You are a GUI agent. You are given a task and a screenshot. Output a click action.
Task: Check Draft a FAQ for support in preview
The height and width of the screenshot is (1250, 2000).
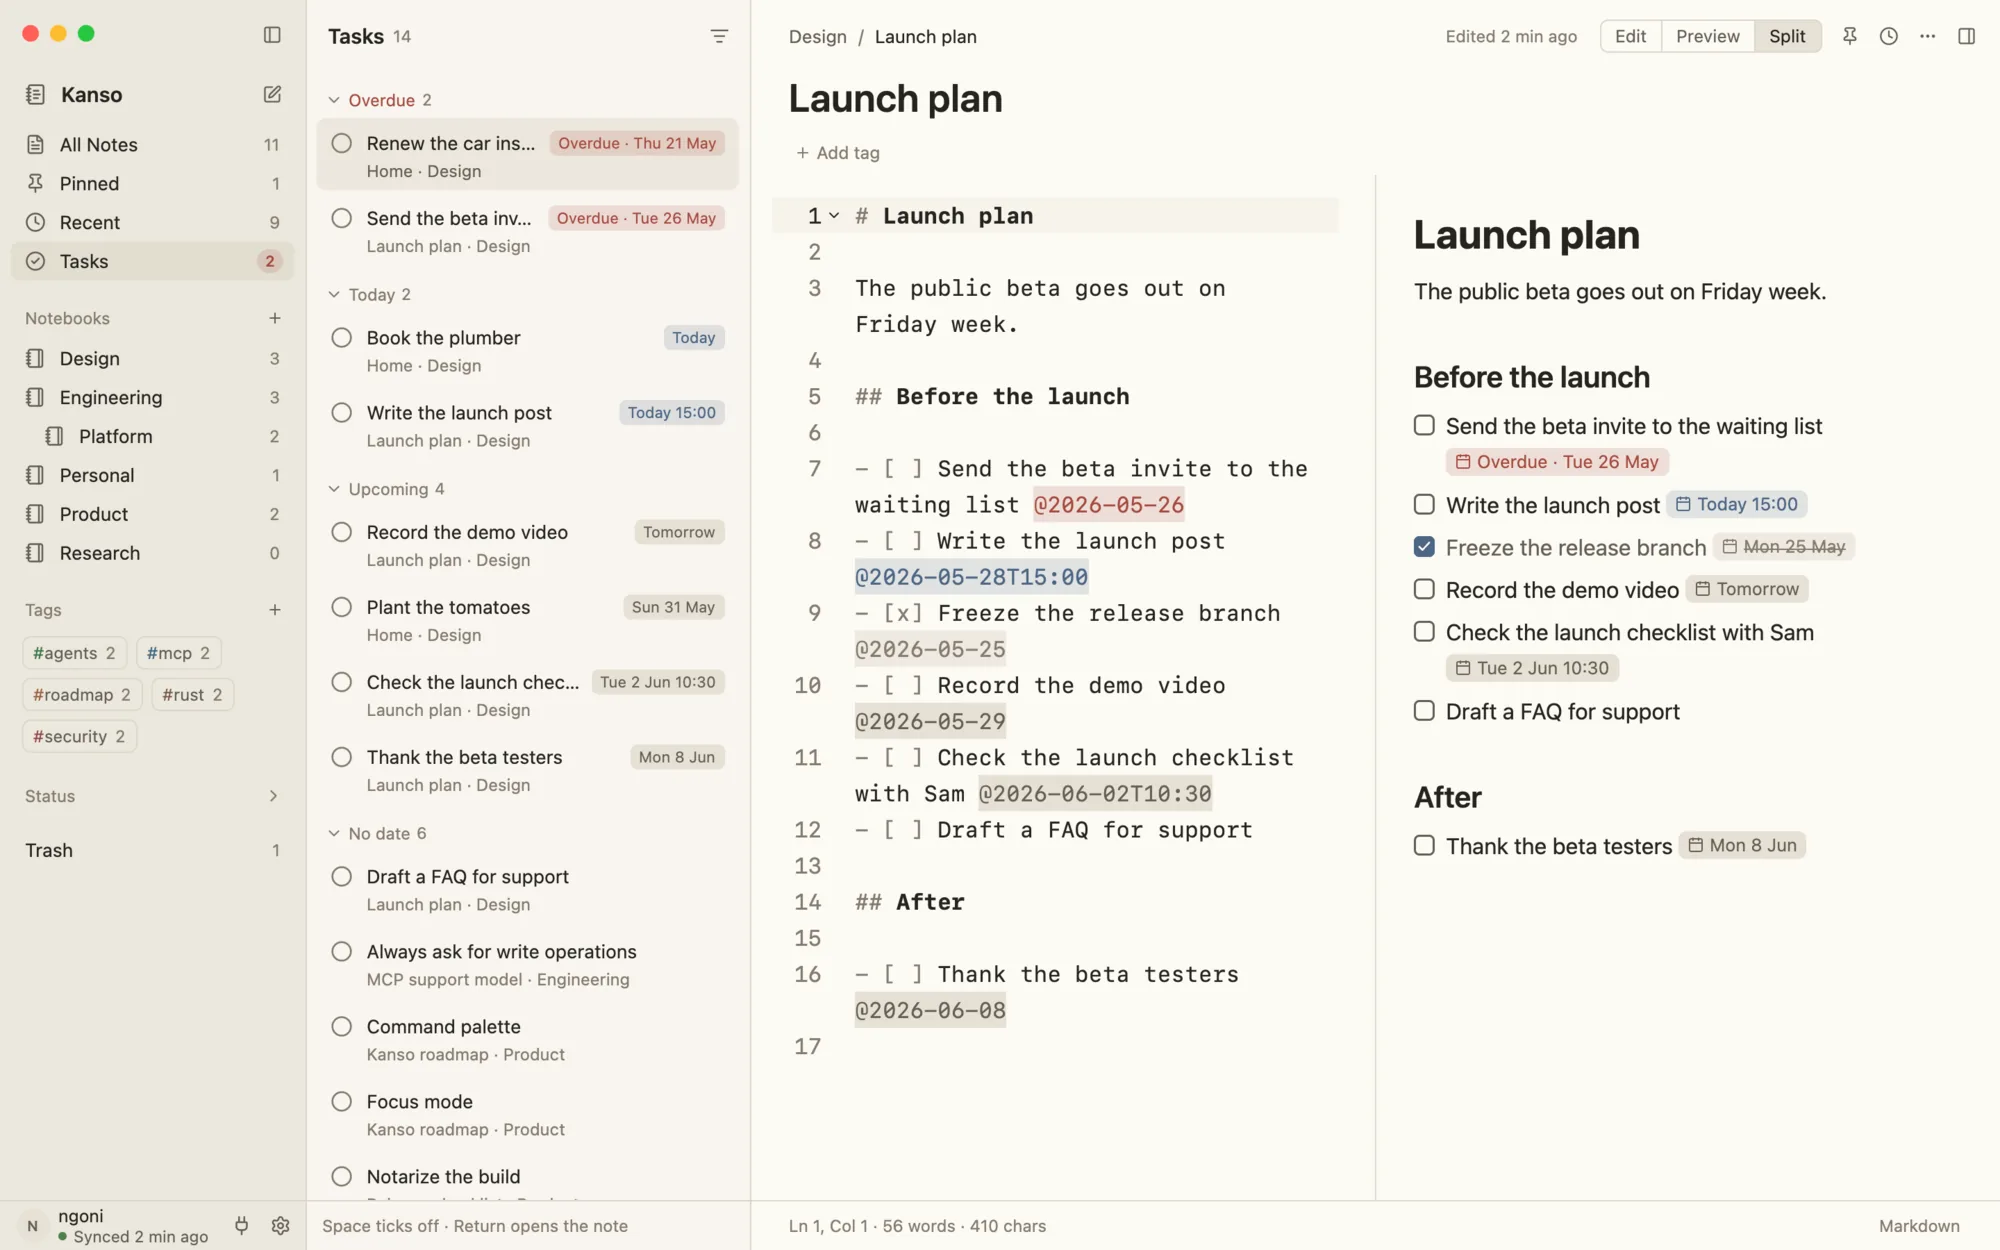(1424, 711)
